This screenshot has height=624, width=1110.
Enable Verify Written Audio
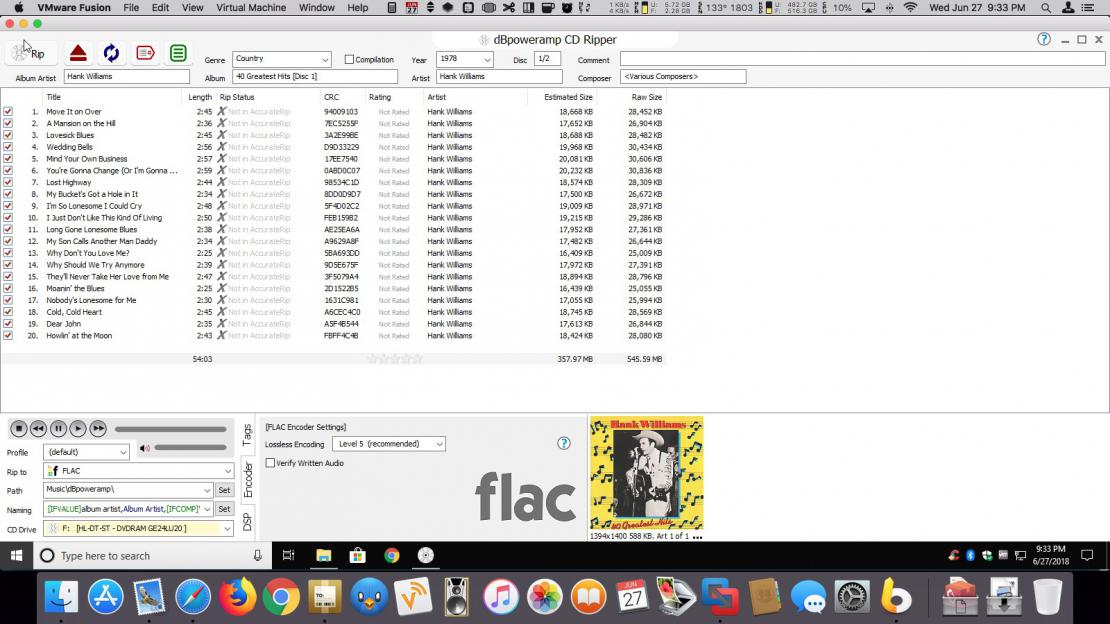click(x=271, y=463)
